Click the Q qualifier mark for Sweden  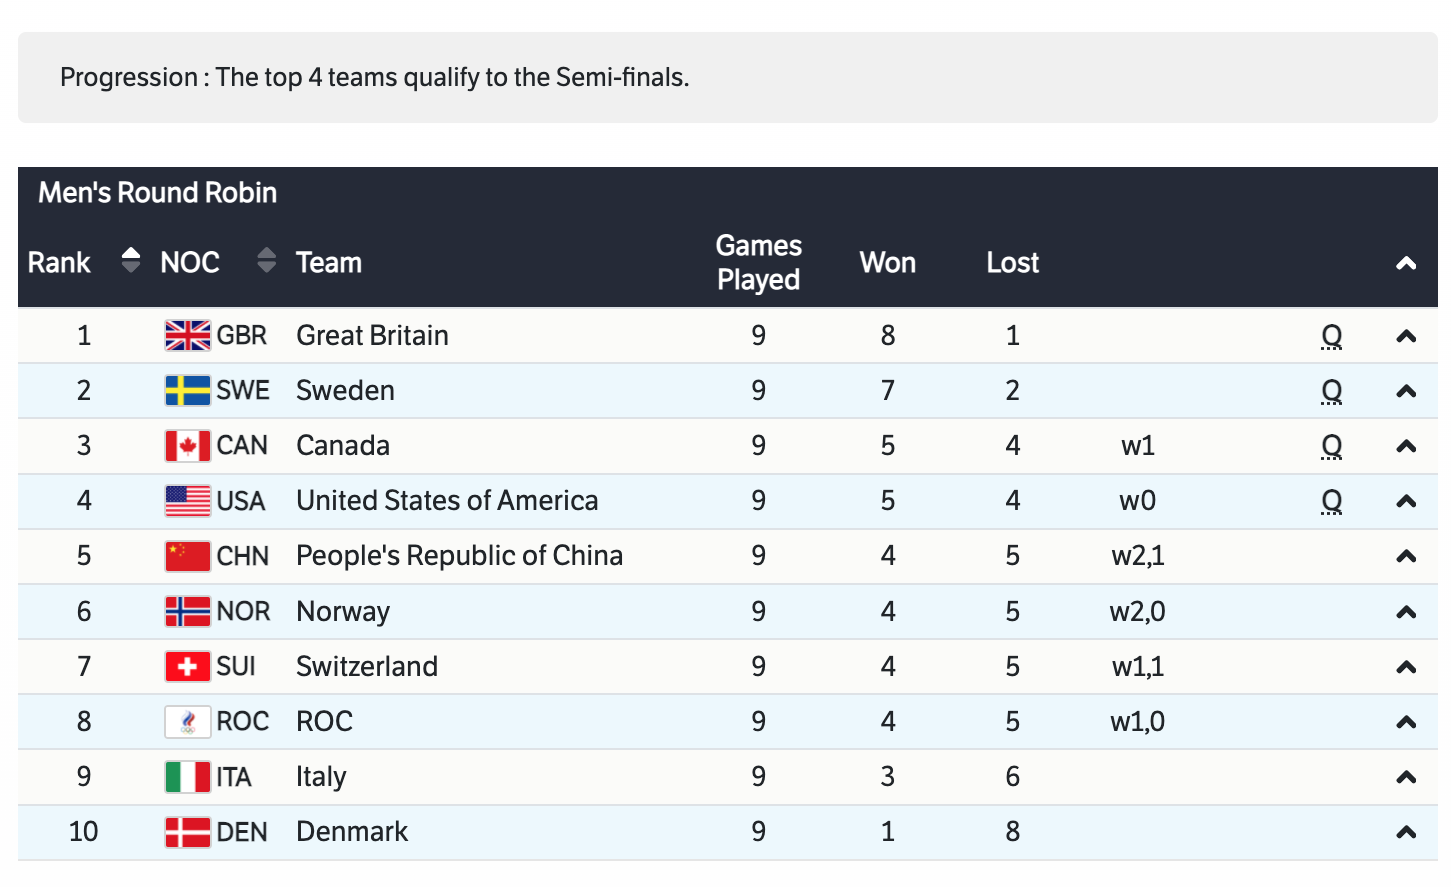[x=1331, y=391]
